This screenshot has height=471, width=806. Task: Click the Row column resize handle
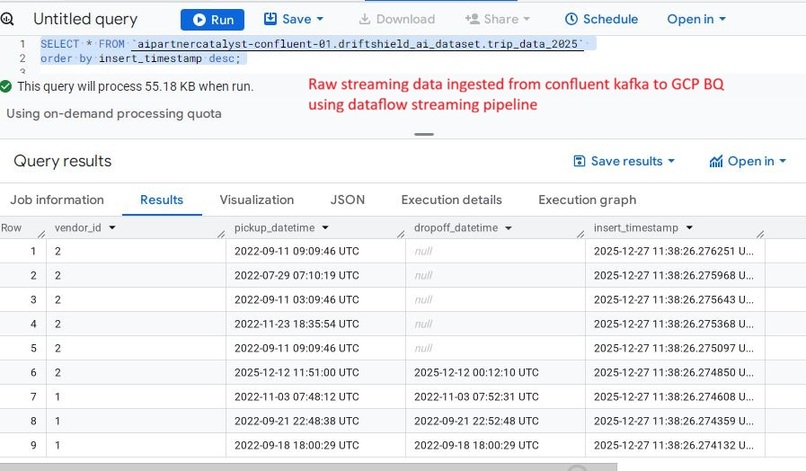tap(42, 234)
